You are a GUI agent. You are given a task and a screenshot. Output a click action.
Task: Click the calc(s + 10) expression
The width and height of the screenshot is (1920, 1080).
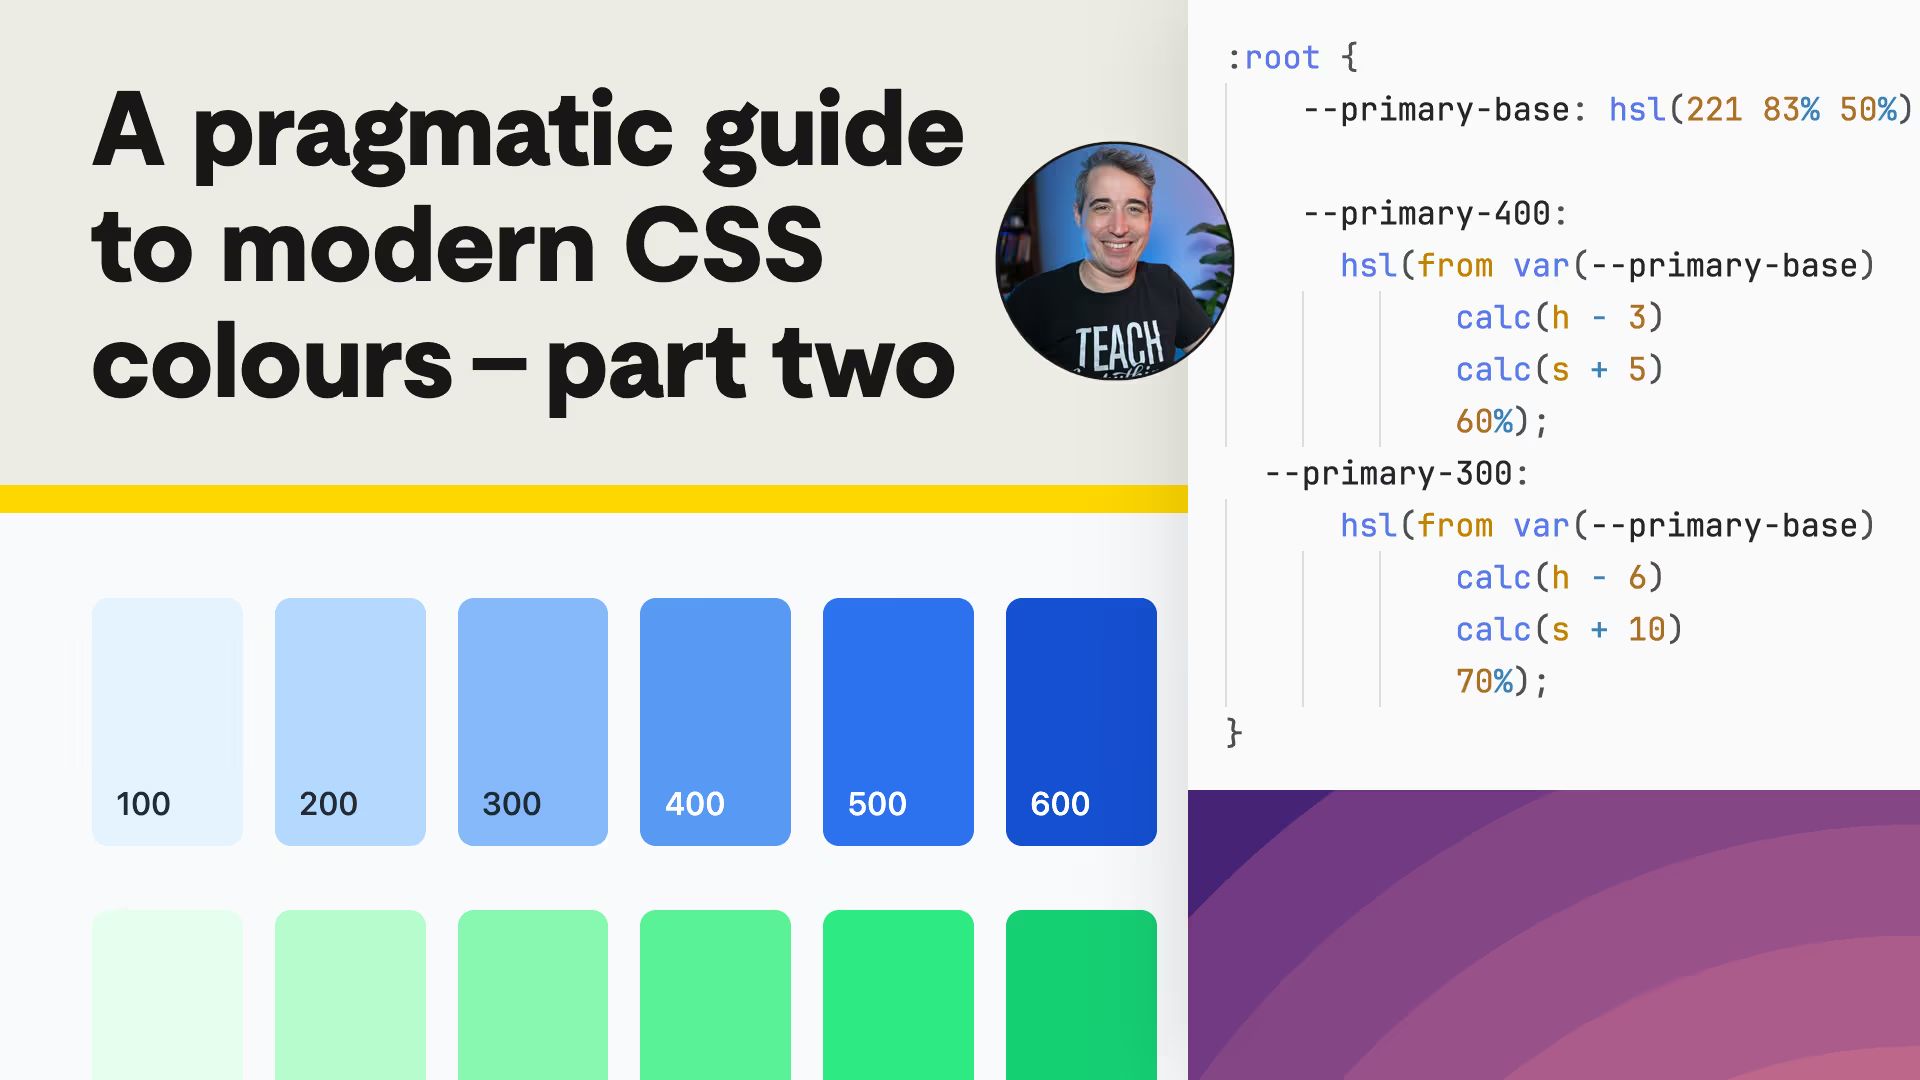pyautogui.click(x=1567, y=629)
